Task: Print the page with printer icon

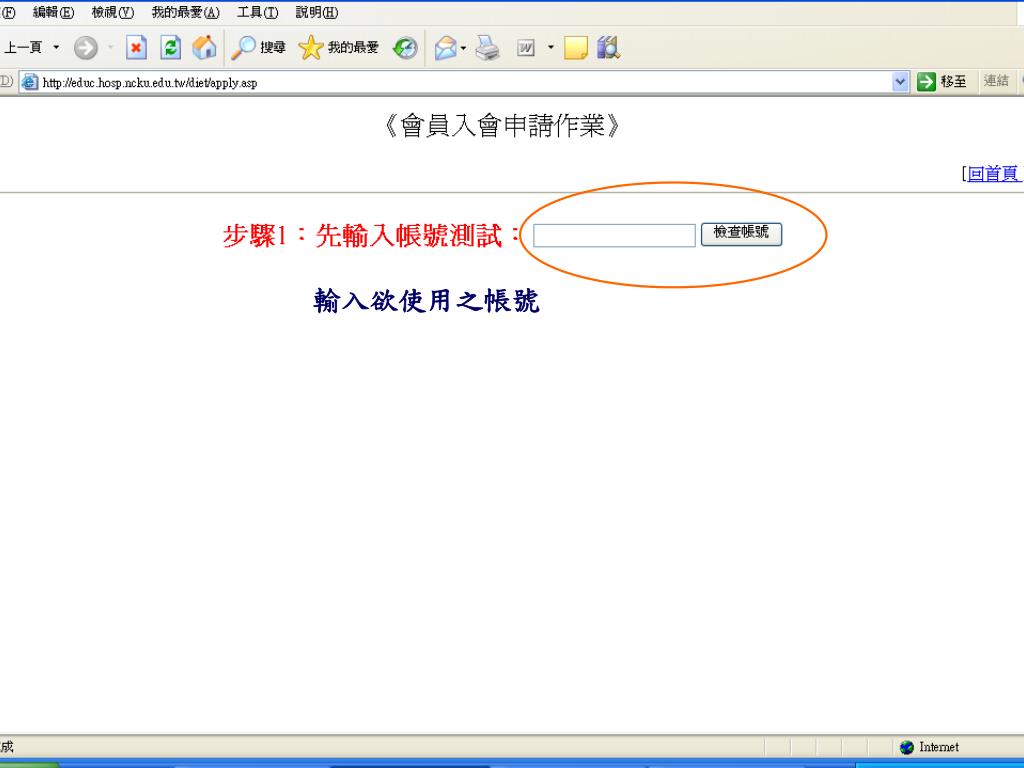Action: tap(487, 47)
